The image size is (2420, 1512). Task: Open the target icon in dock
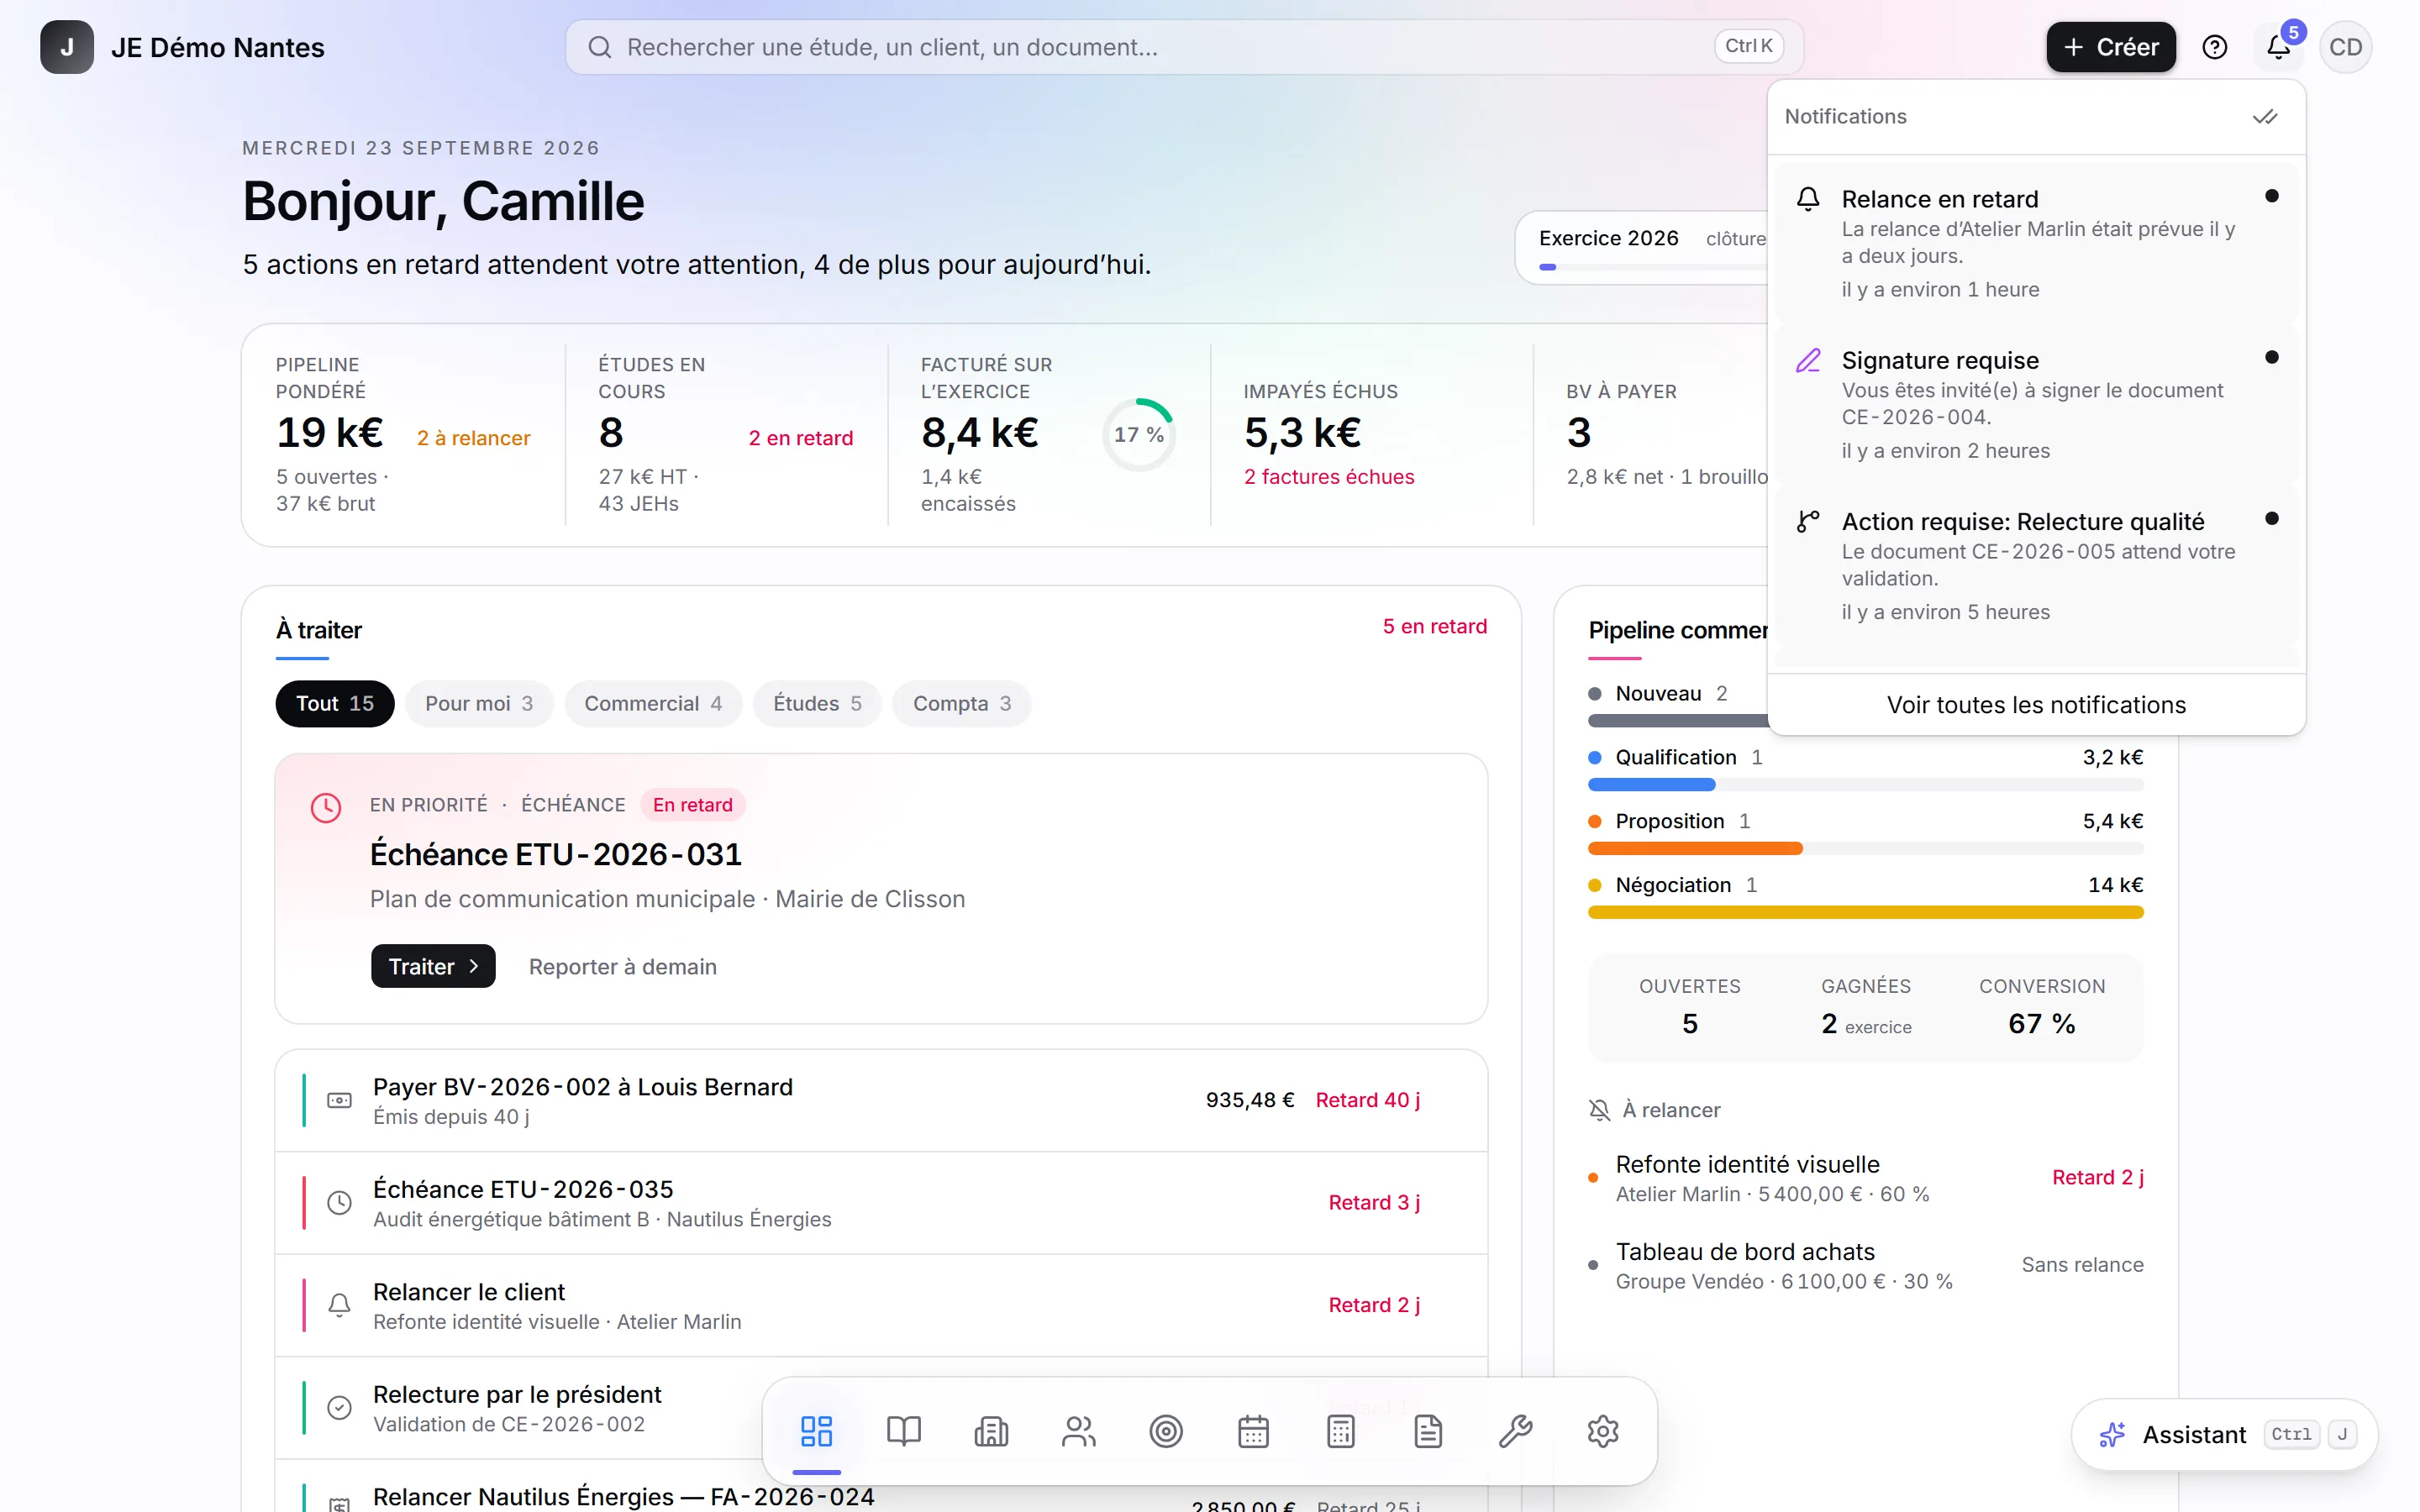(x=1166, y=1431)
